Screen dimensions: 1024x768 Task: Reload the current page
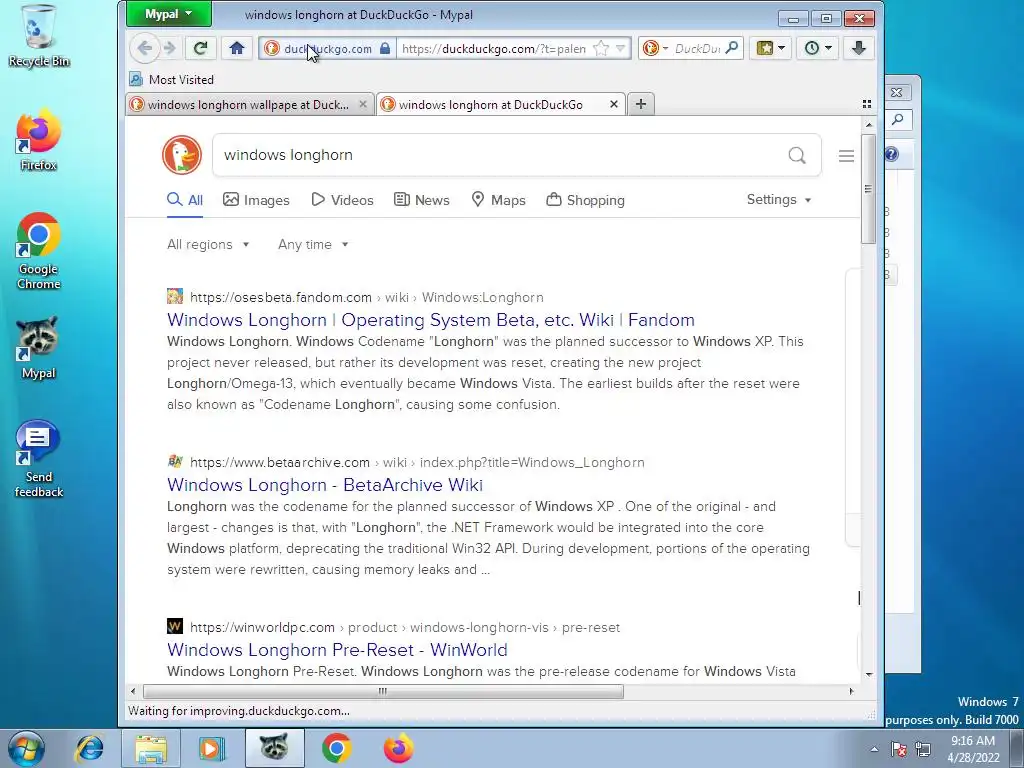[200, 48]
